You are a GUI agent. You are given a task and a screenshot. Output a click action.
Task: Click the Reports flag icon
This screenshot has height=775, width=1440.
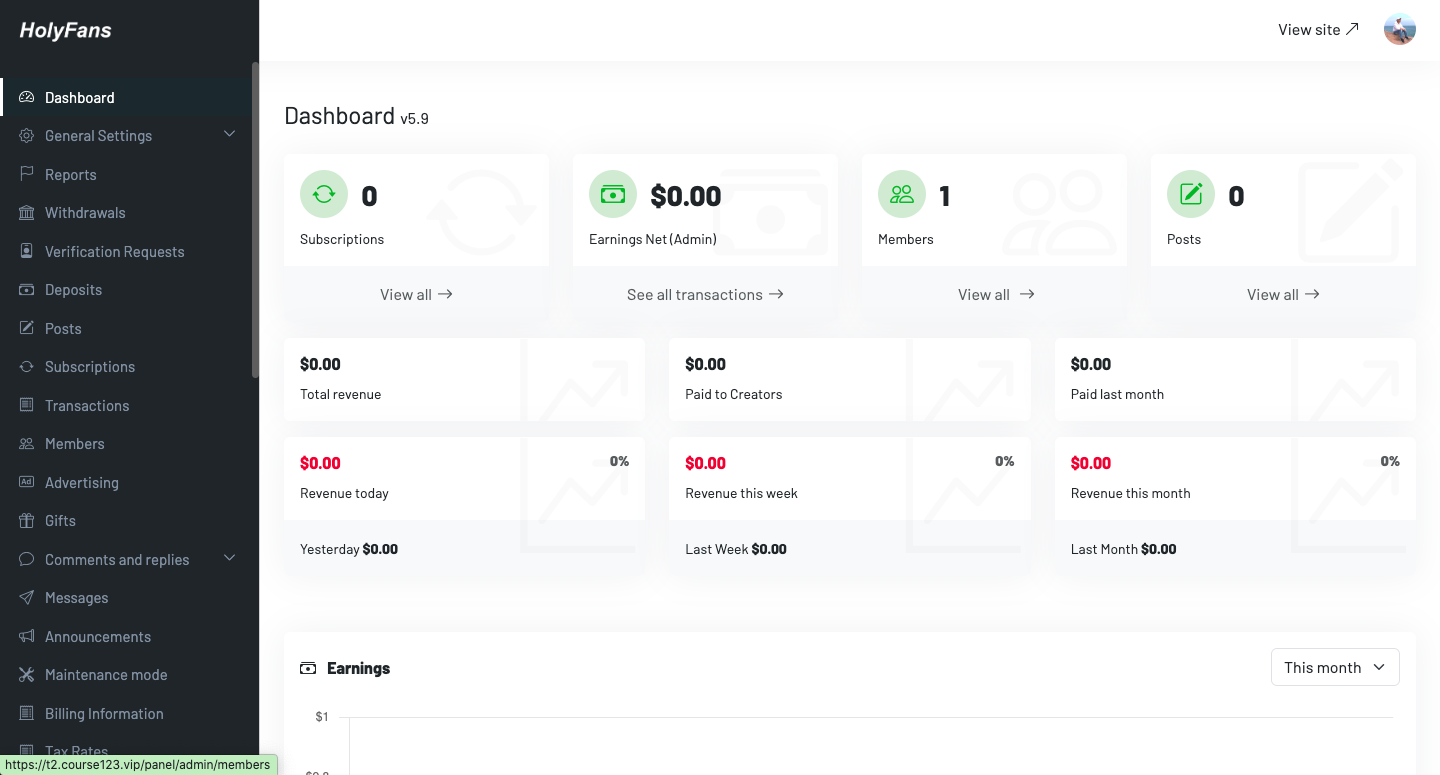(27, 174)
